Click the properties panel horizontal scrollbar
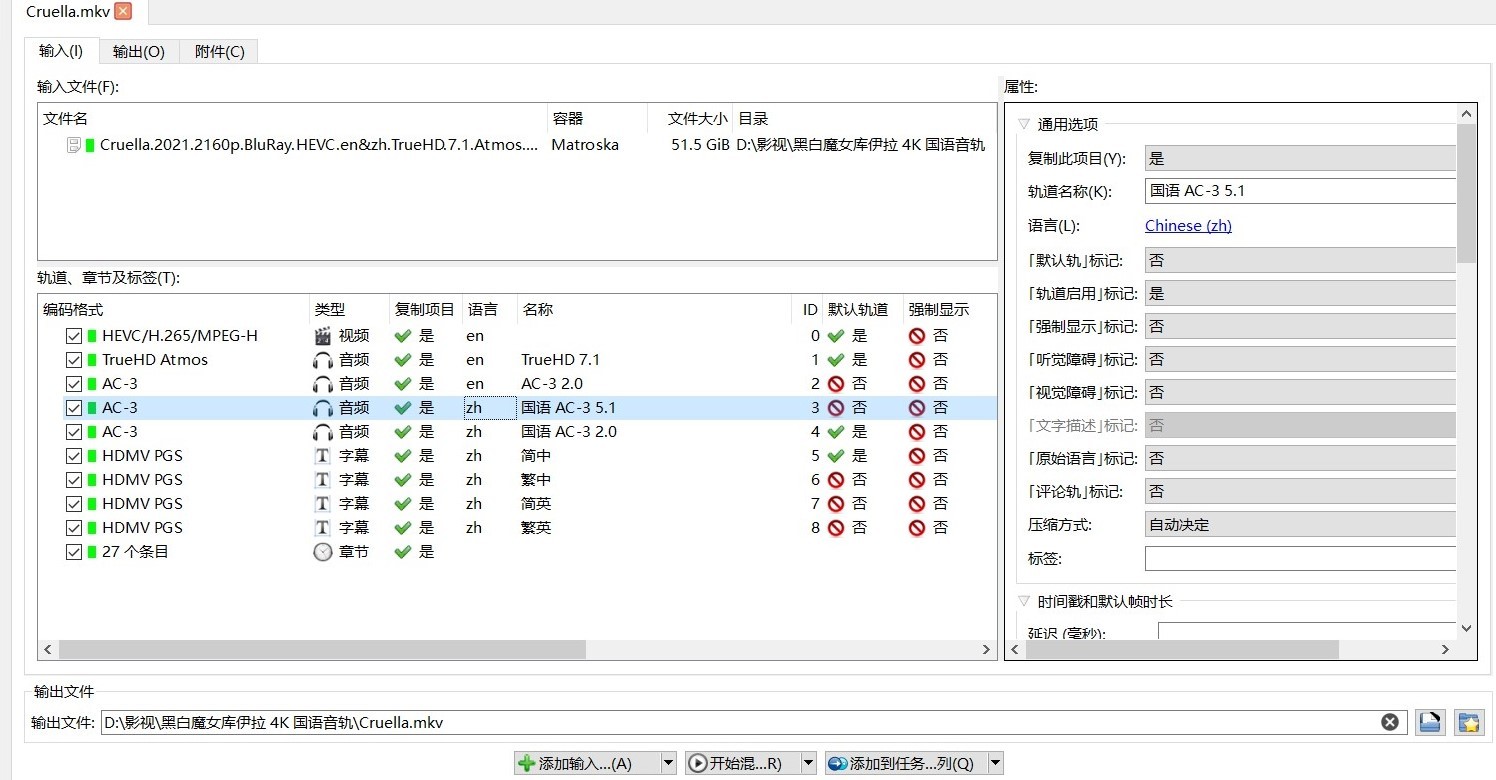 click(1182, 650)
